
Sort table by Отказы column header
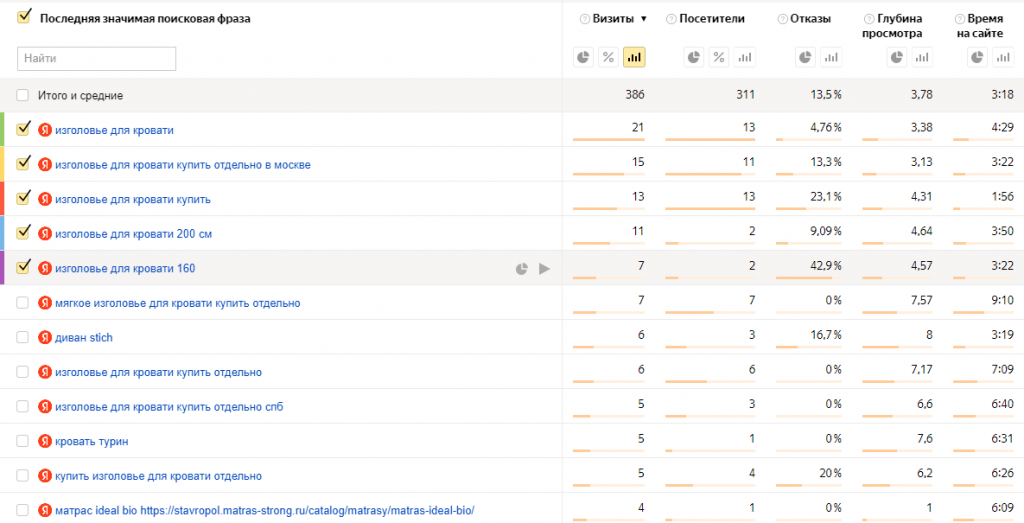[810, 19]
